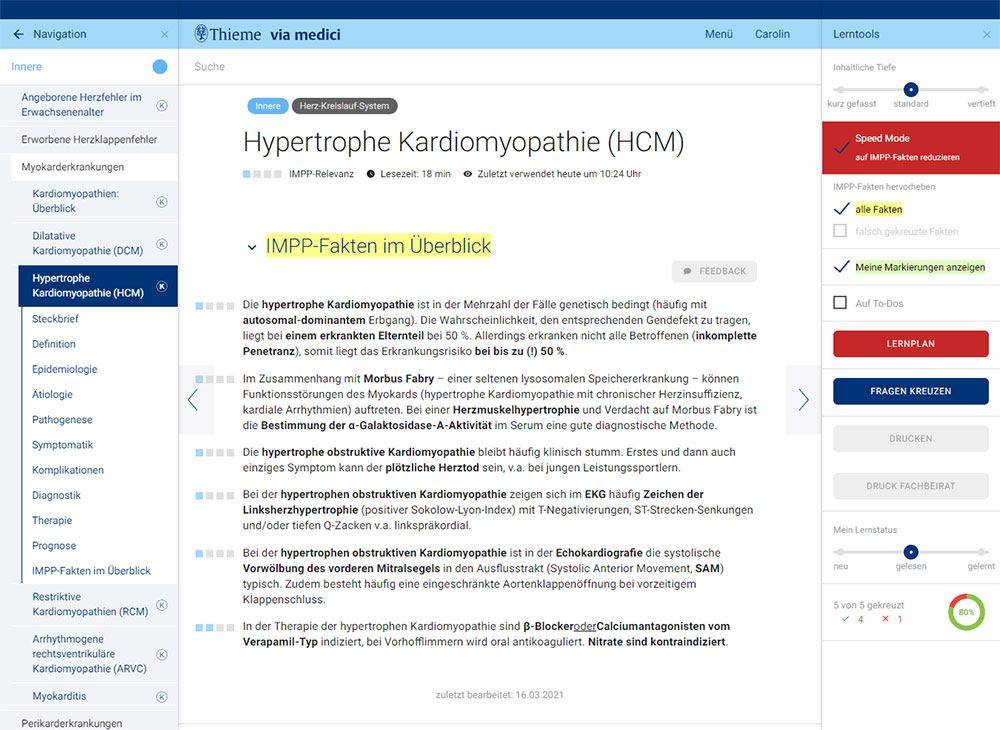Click the Innere tag pill
1000x730 pixels.
[268, 106]
